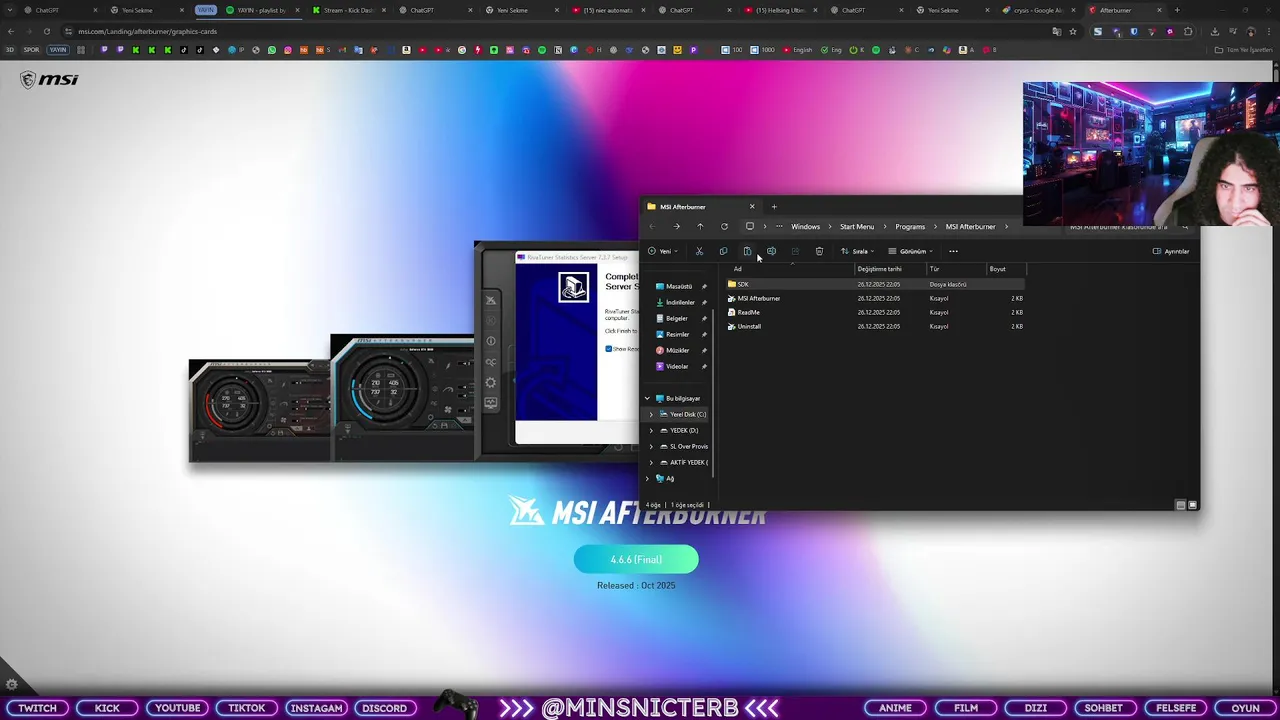Expand Yerel Disk (C:) in the sidebar
The height and width of the screenshot is (720, 1280).
pyautogui.click(x=651, y=414)
